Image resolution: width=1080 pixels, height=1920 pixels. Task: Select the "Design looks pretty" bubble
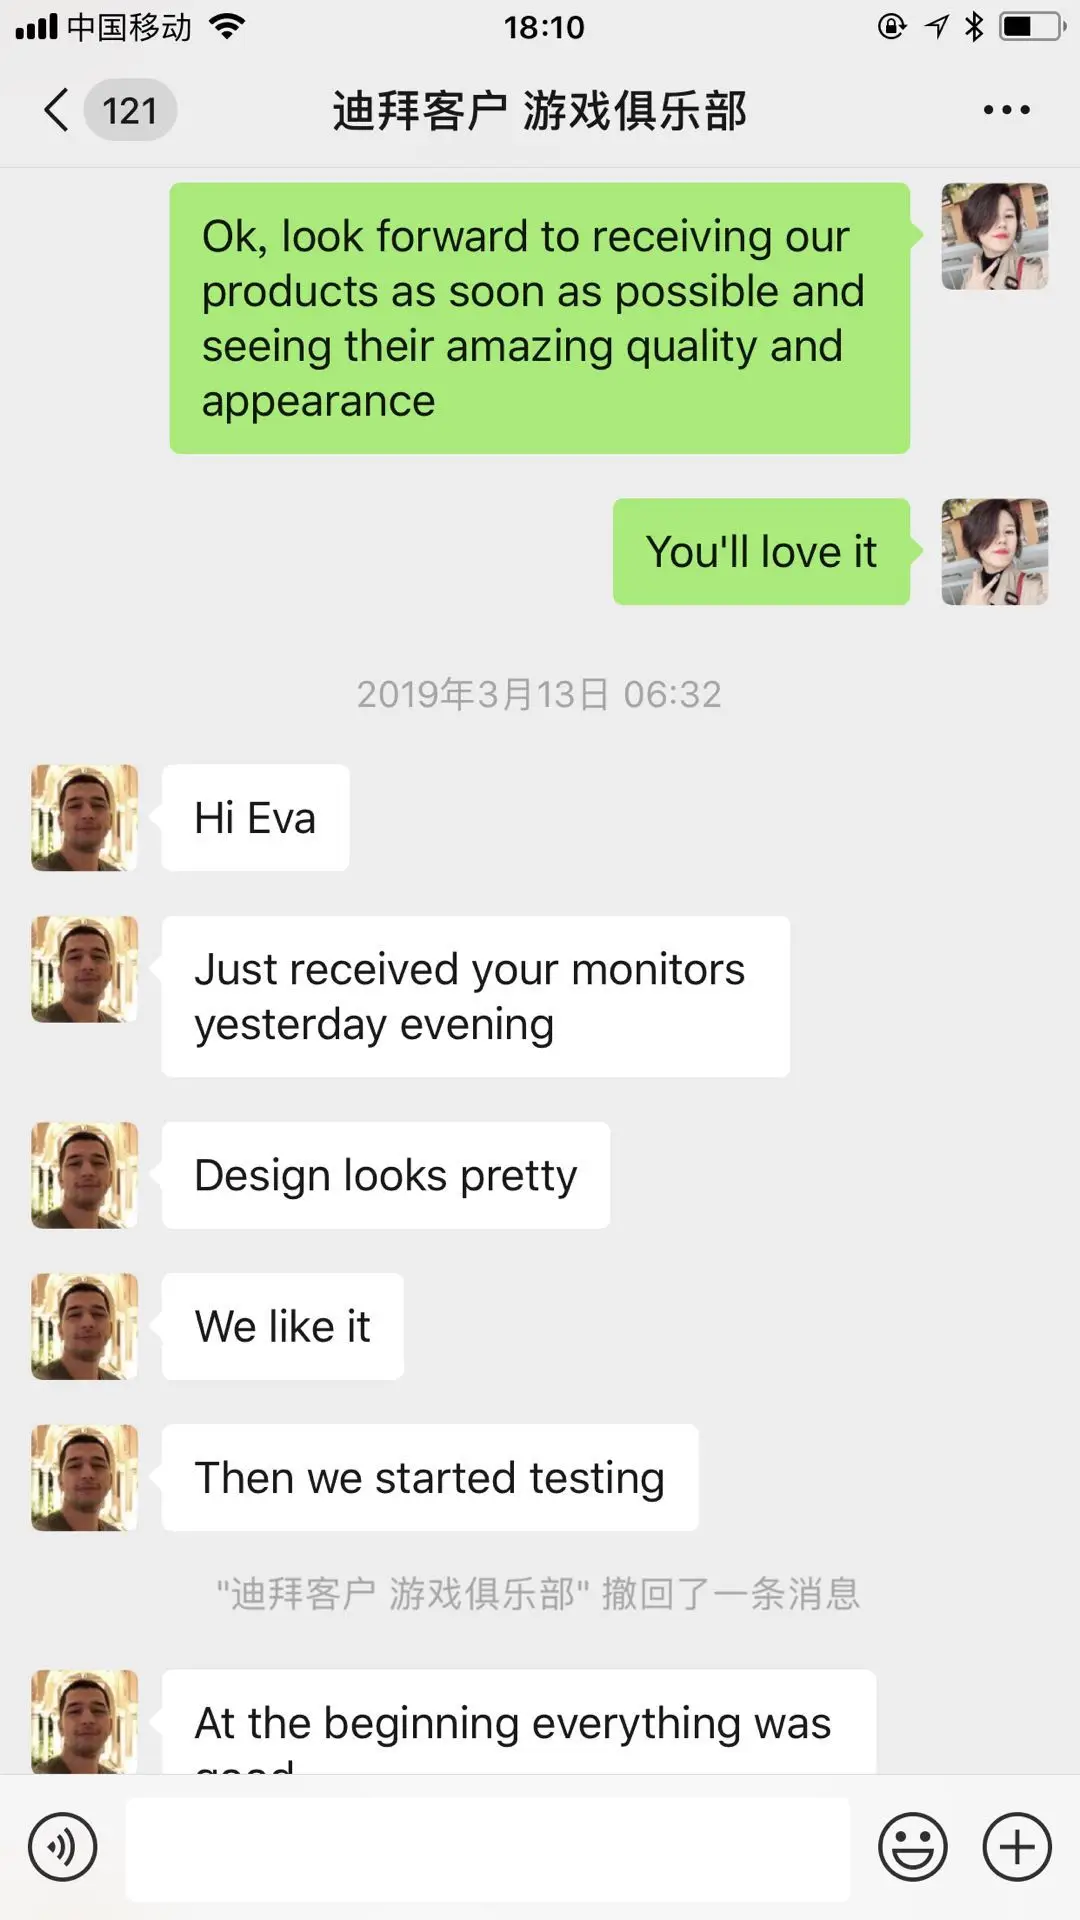[x=386, y=1175]
